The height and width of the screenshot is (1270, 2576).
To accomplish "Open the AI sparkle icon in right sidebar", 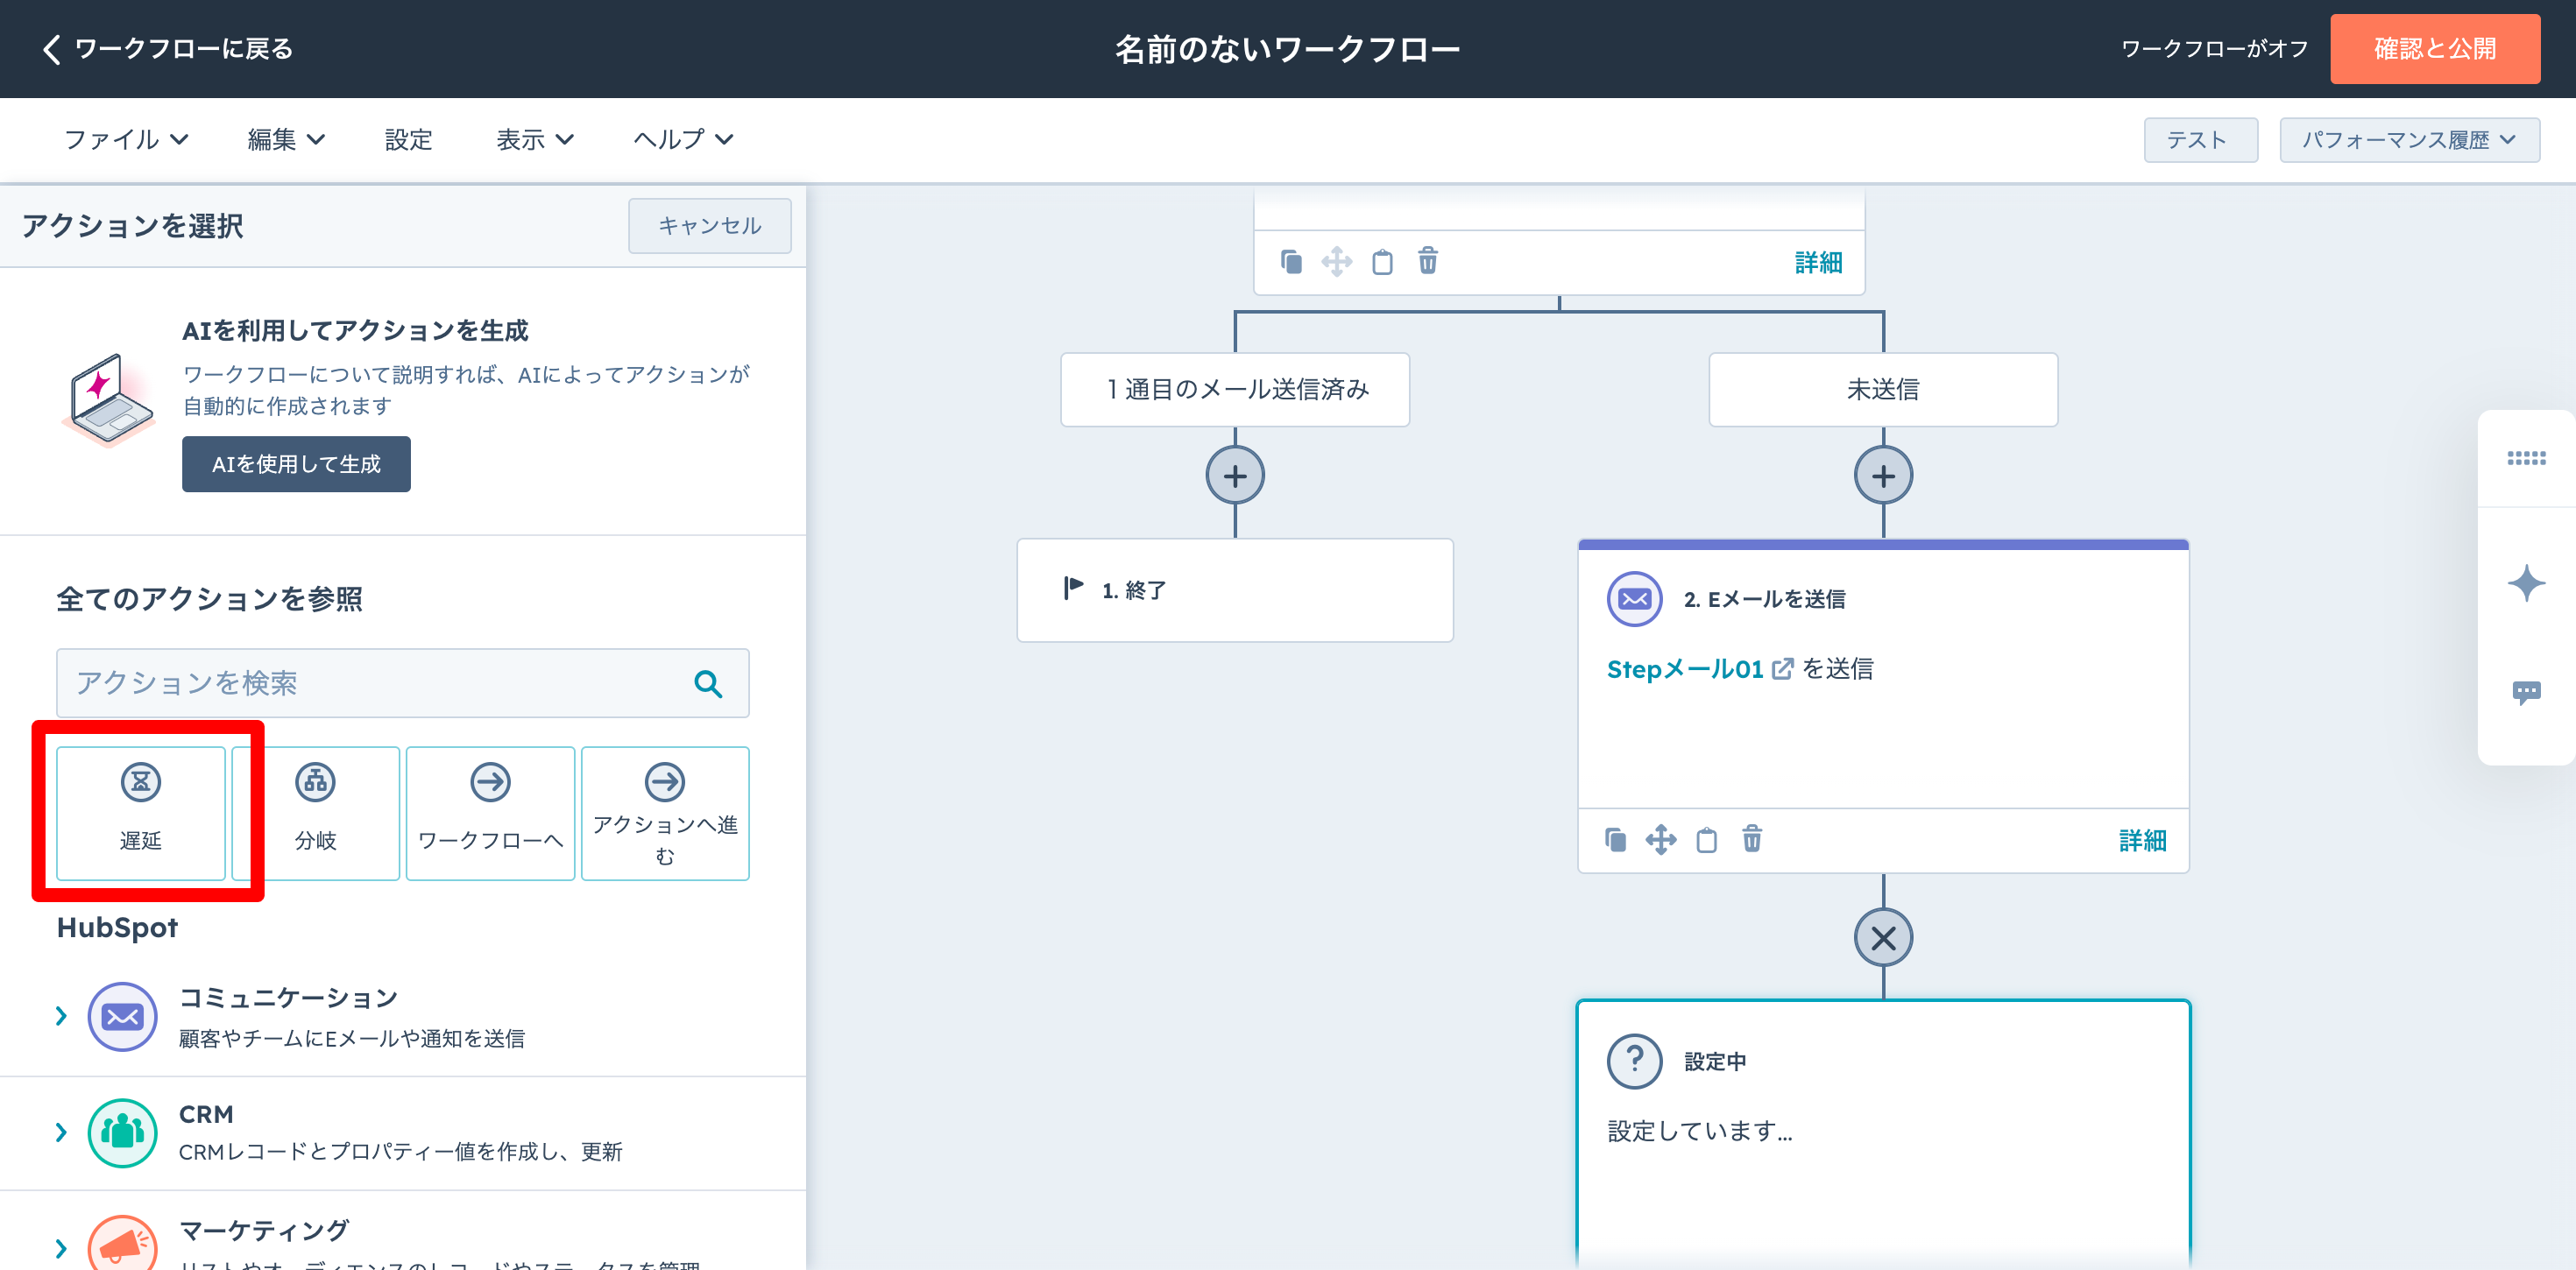I will click(2526, 583).
